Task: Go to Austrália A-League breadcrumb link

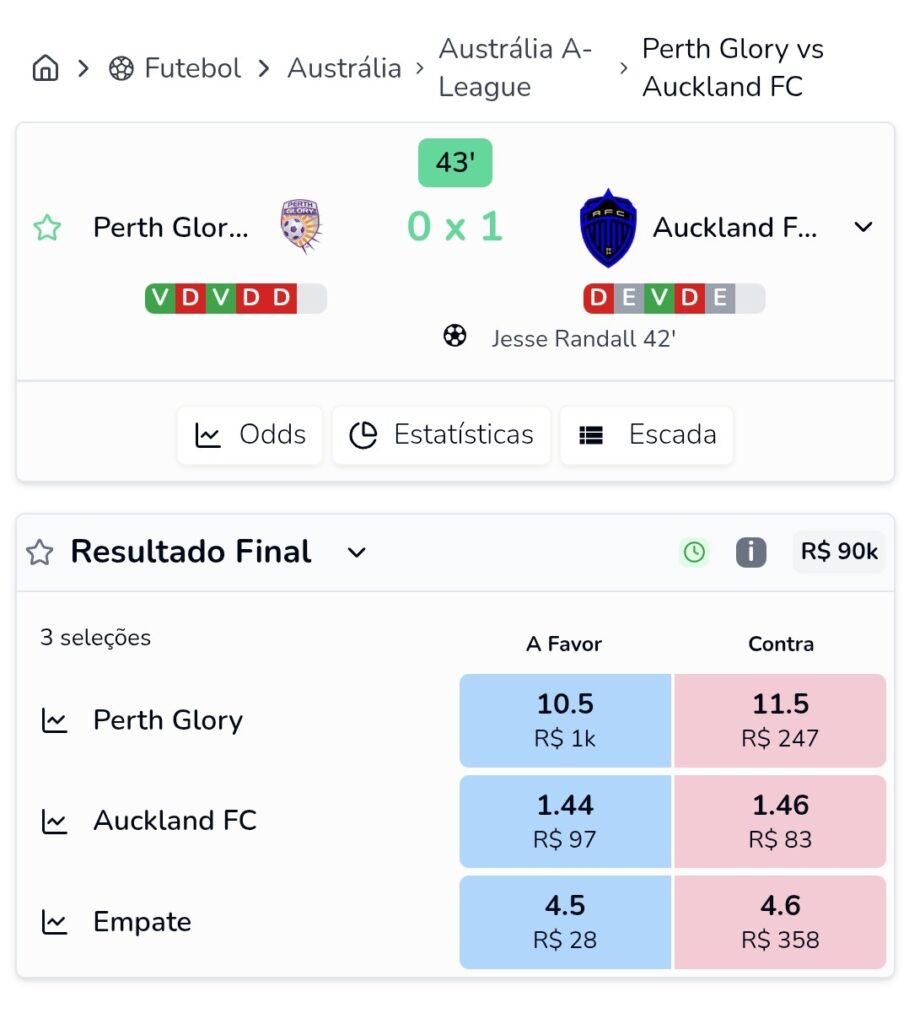Action: [515, 68]
